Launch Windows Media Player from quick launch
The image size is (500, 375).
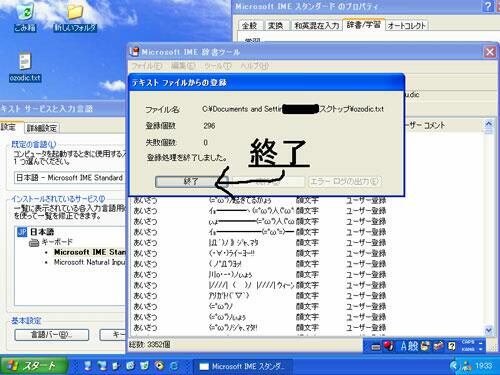[x=159, y=366]
